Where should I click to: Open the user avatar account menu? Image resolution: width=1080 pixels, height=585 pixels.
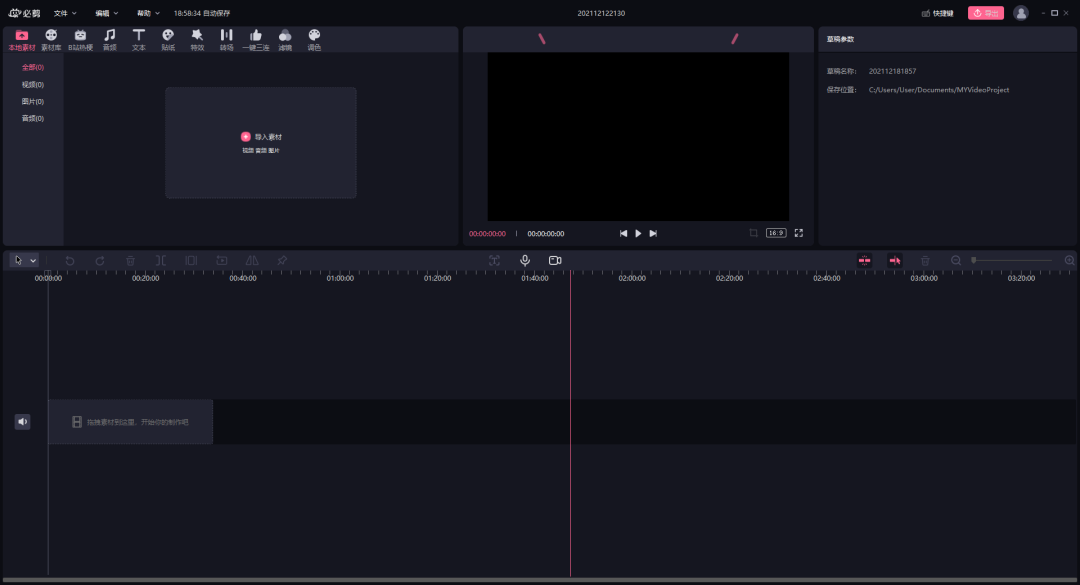coord(1021,13)
